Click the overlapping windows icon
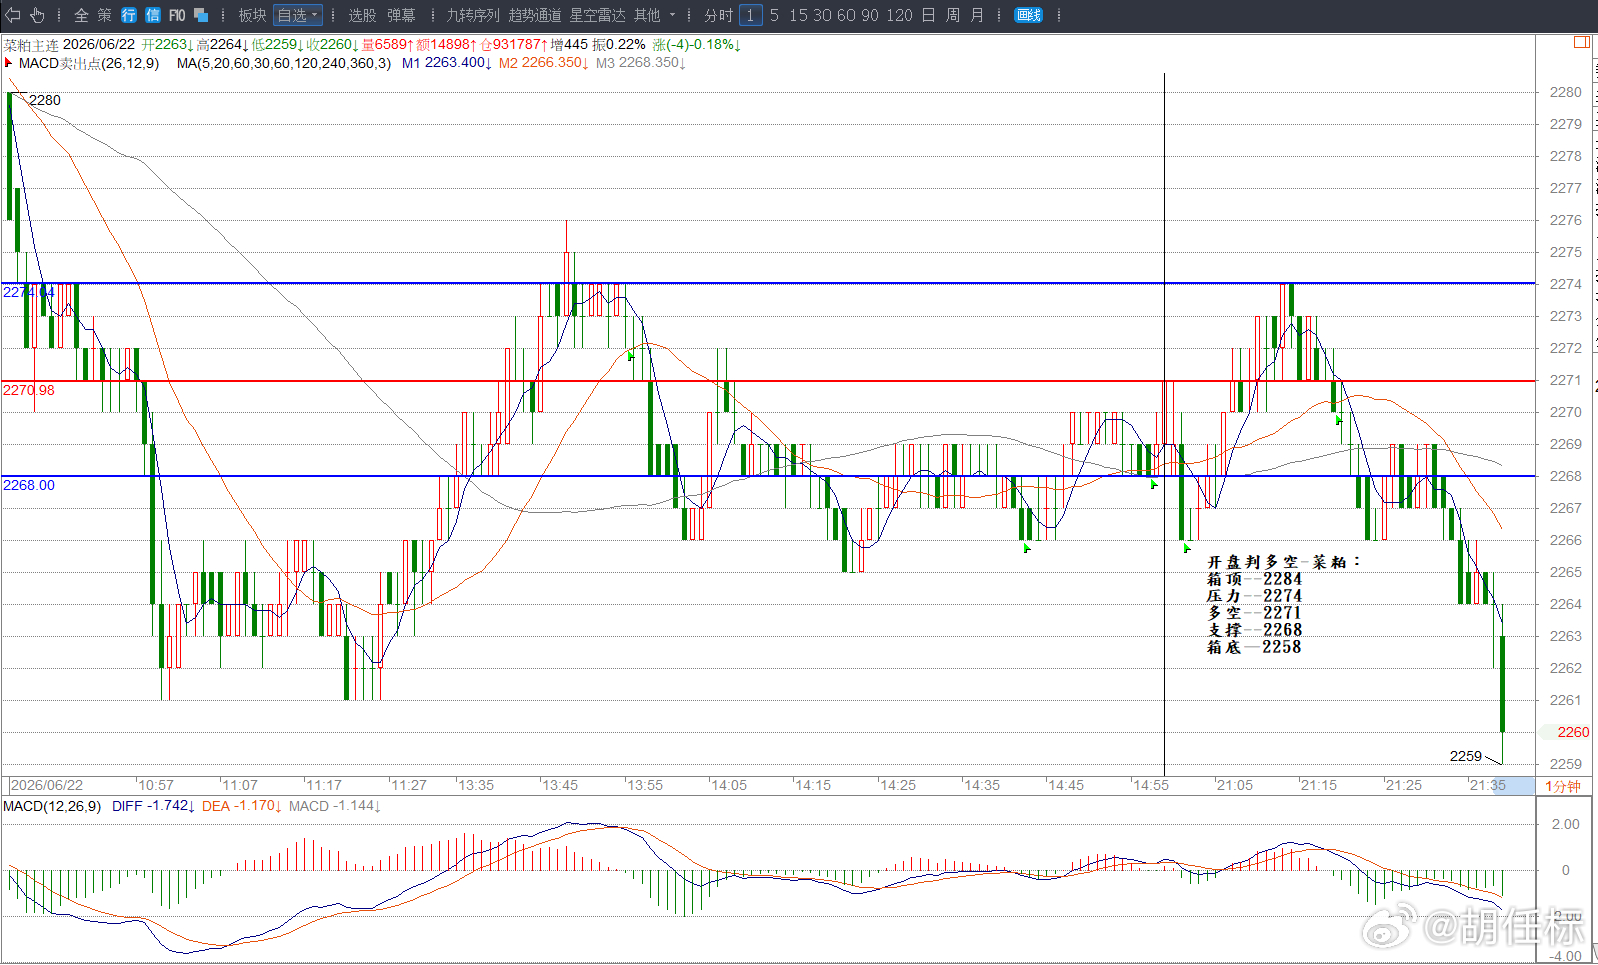Viewport: 1598px width, 965px height. click(x=201, y=15)
